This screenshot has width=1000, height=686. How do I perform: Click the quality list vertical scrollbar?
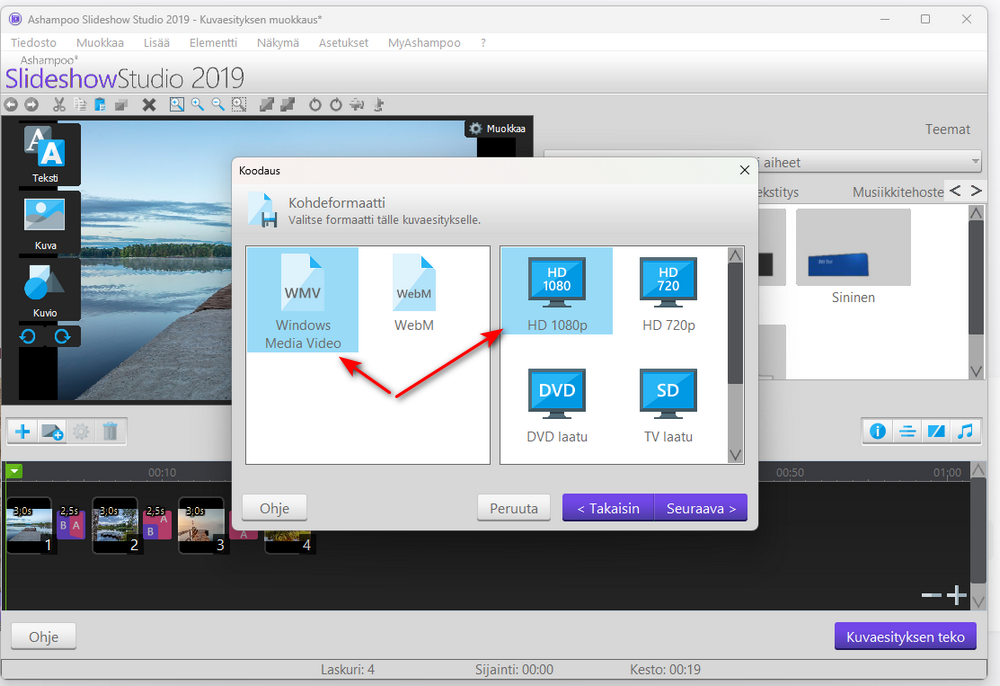click(x=735, y=355)
